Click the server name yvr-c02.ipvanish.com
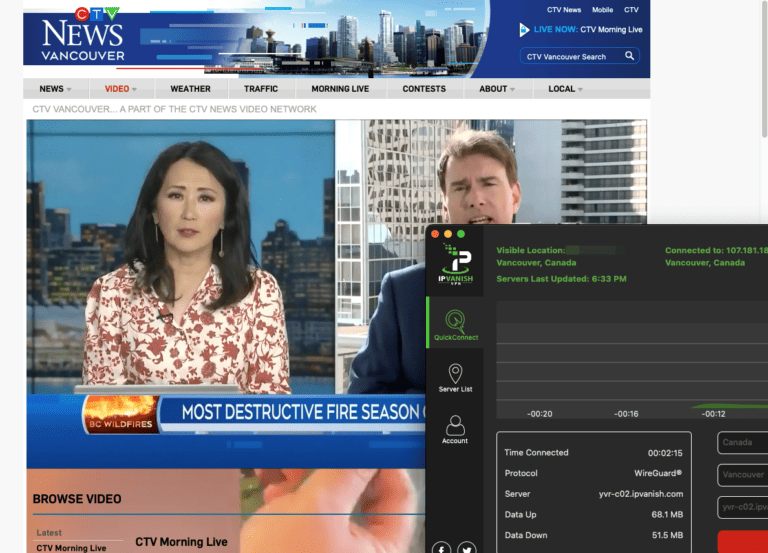 click(x=641, y=494)
